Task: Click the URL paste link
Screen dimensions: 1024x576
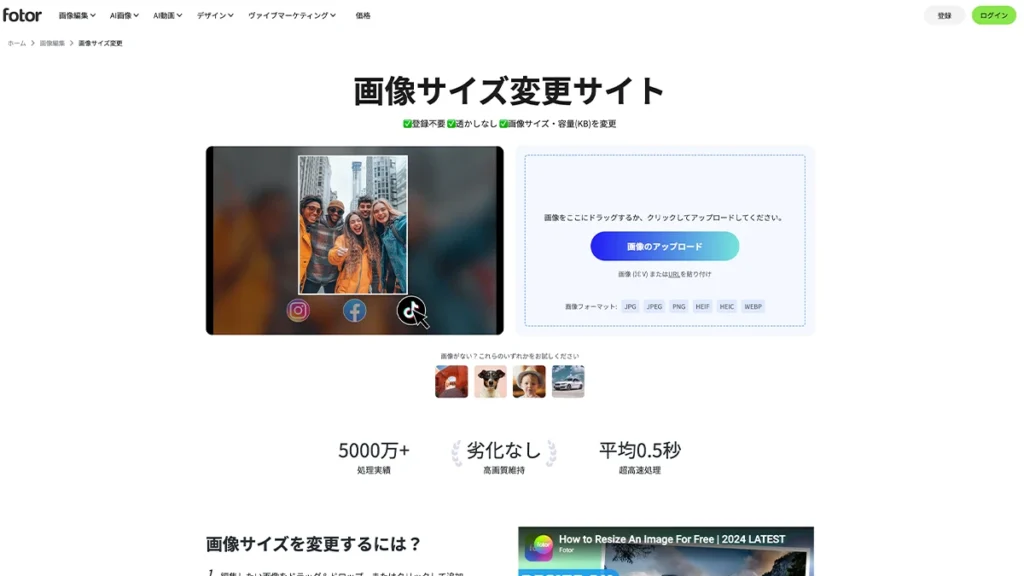Action: [673, 274]
